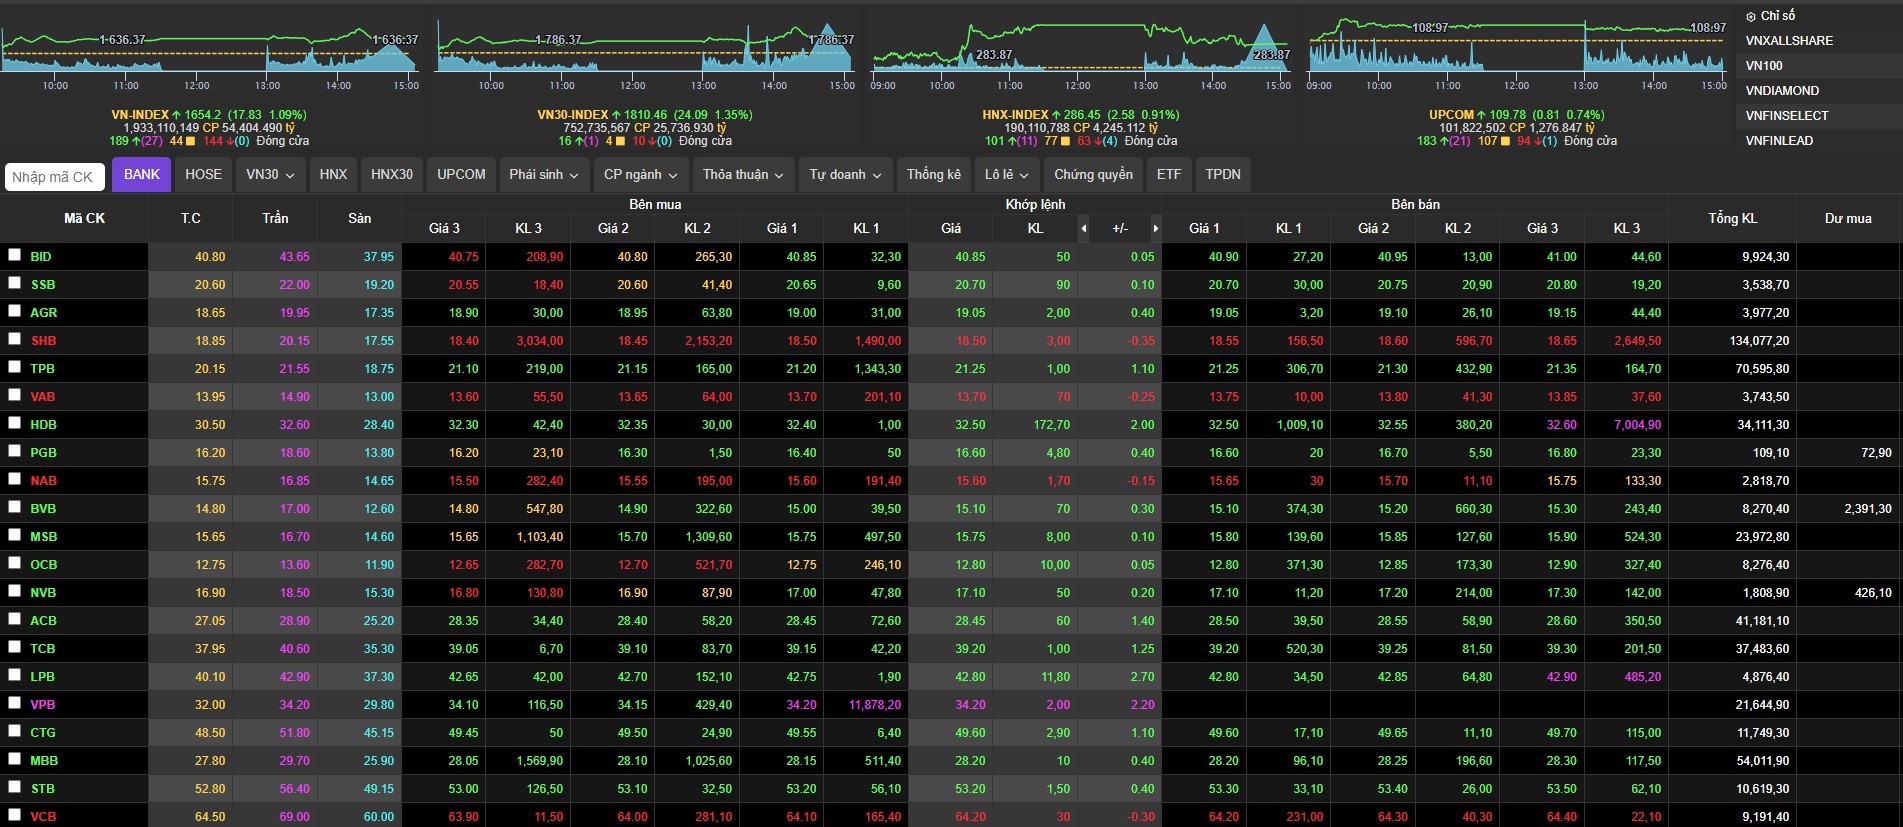The height and width of the screenshot is (827, 1903).
Task: Click the VAB ticker symbol
Action: click(x=43, y=397)
